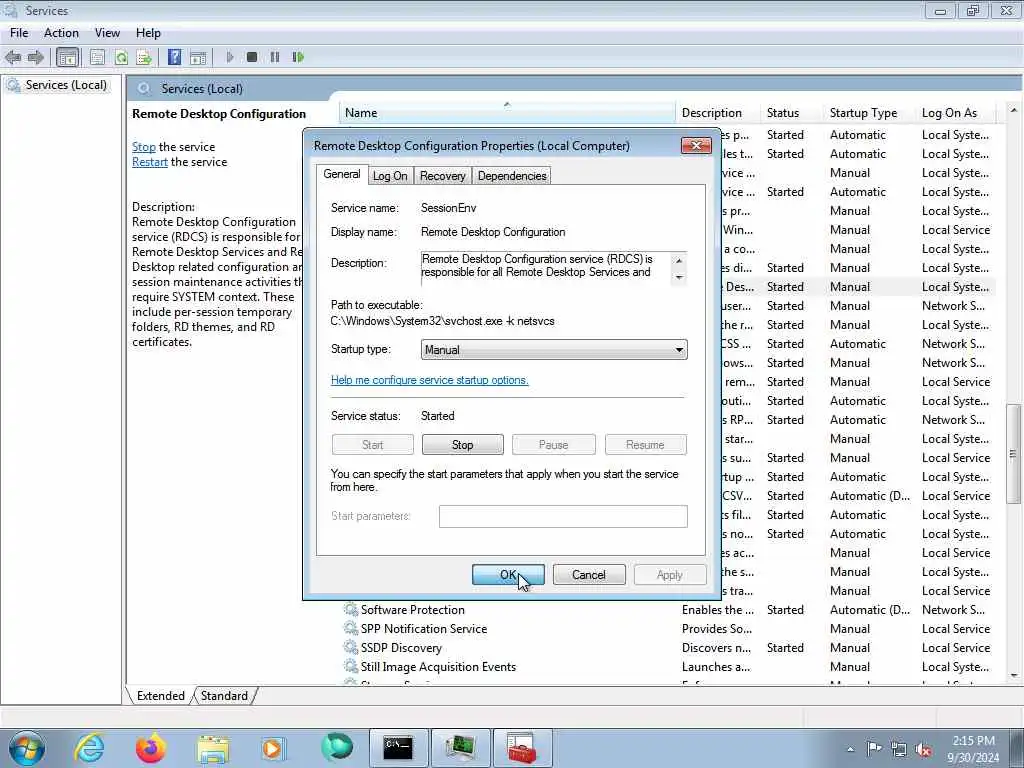Click the Pause Service toolbar icon
Screen dimensions: 1024x768
click(x=275, y=57)
